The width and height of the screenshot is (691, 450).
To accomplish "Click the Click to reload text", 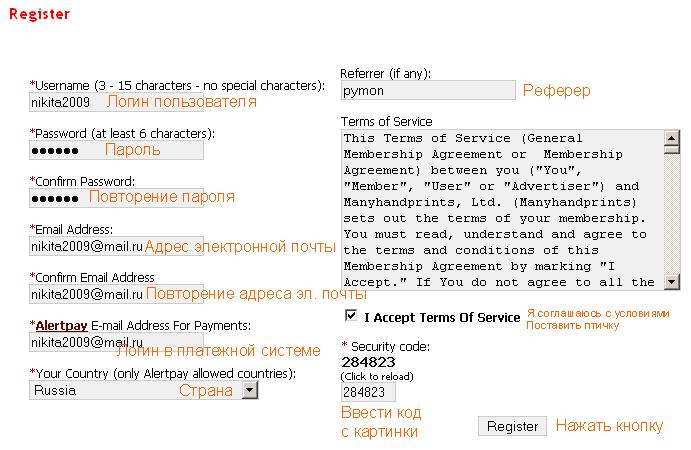I will [377, 377].
